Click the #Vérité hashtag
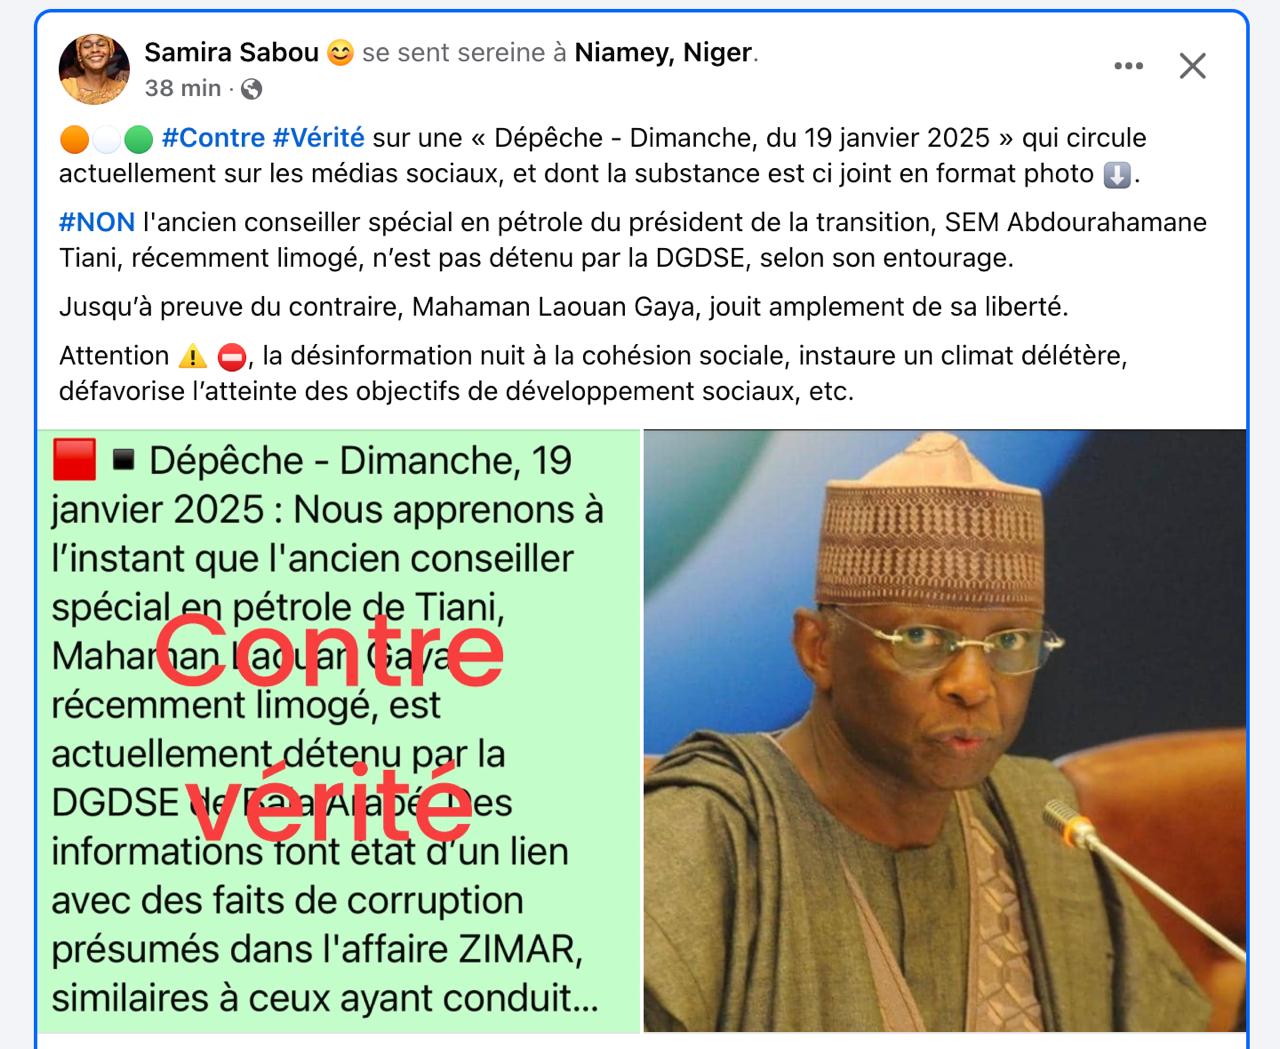This screenshot has height=1049, width=1280. (x=319, y=138)
